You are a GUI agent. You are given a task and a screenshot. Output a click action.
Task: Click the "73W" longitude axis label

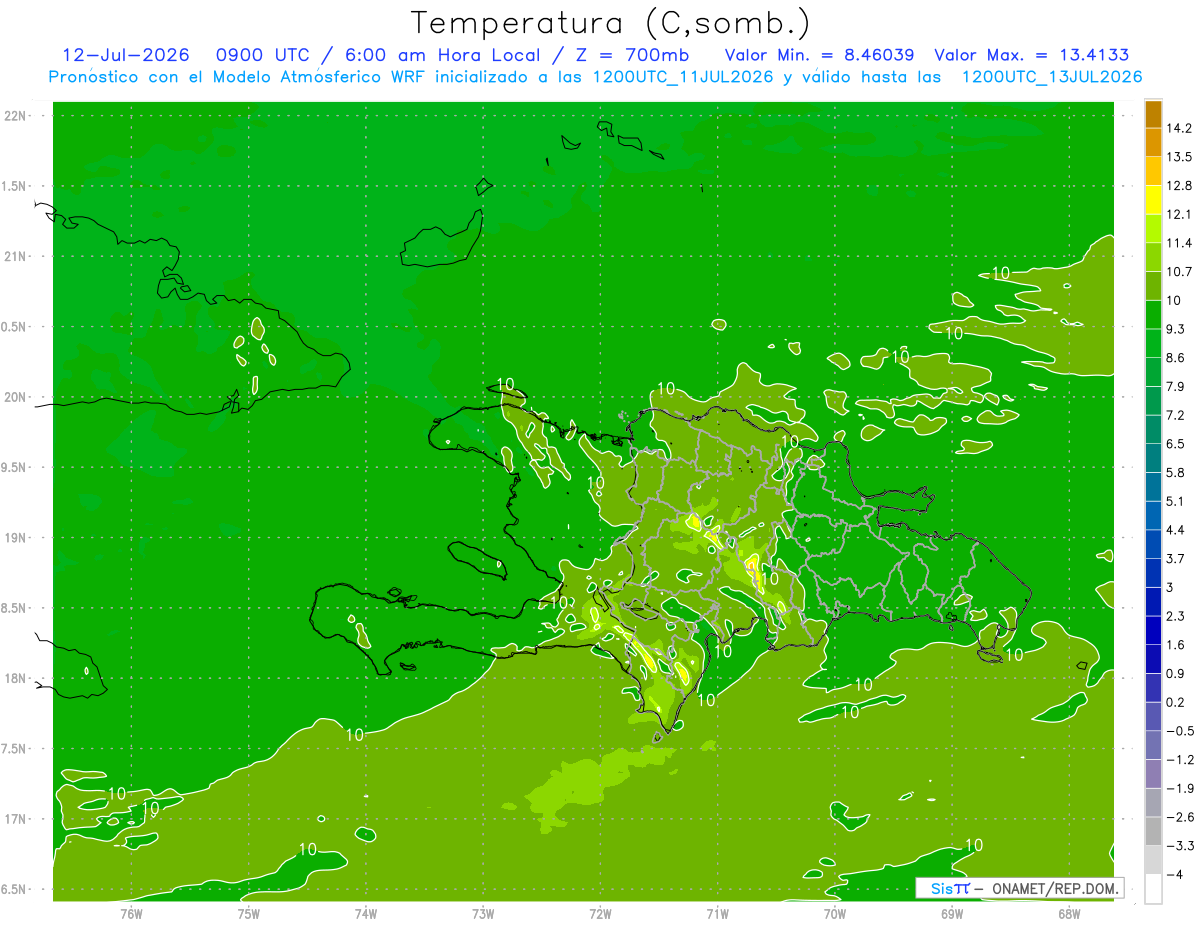point(483,914)
